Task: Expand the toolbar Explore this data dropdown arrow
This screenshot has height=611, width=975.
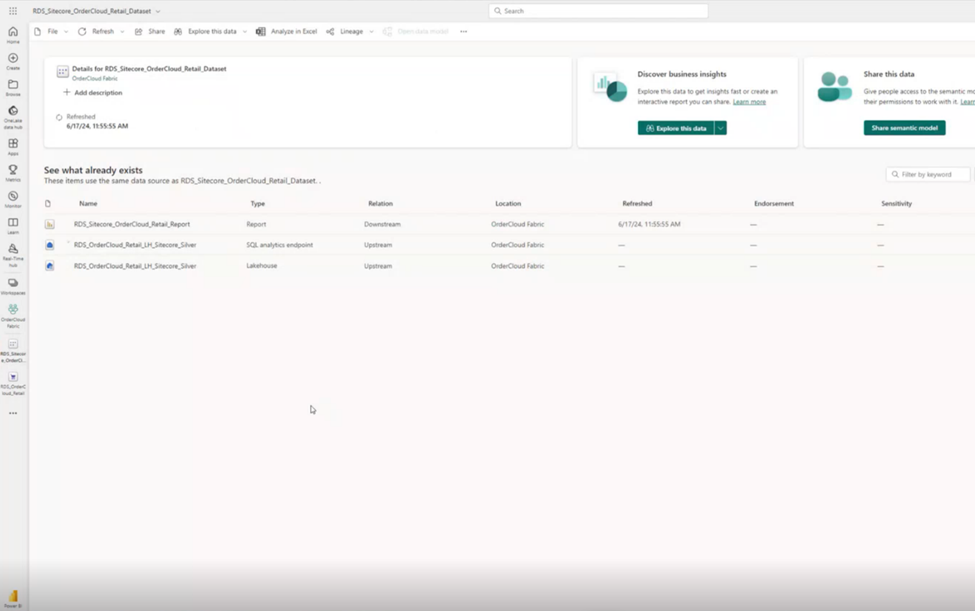Action: coord(244,32)
